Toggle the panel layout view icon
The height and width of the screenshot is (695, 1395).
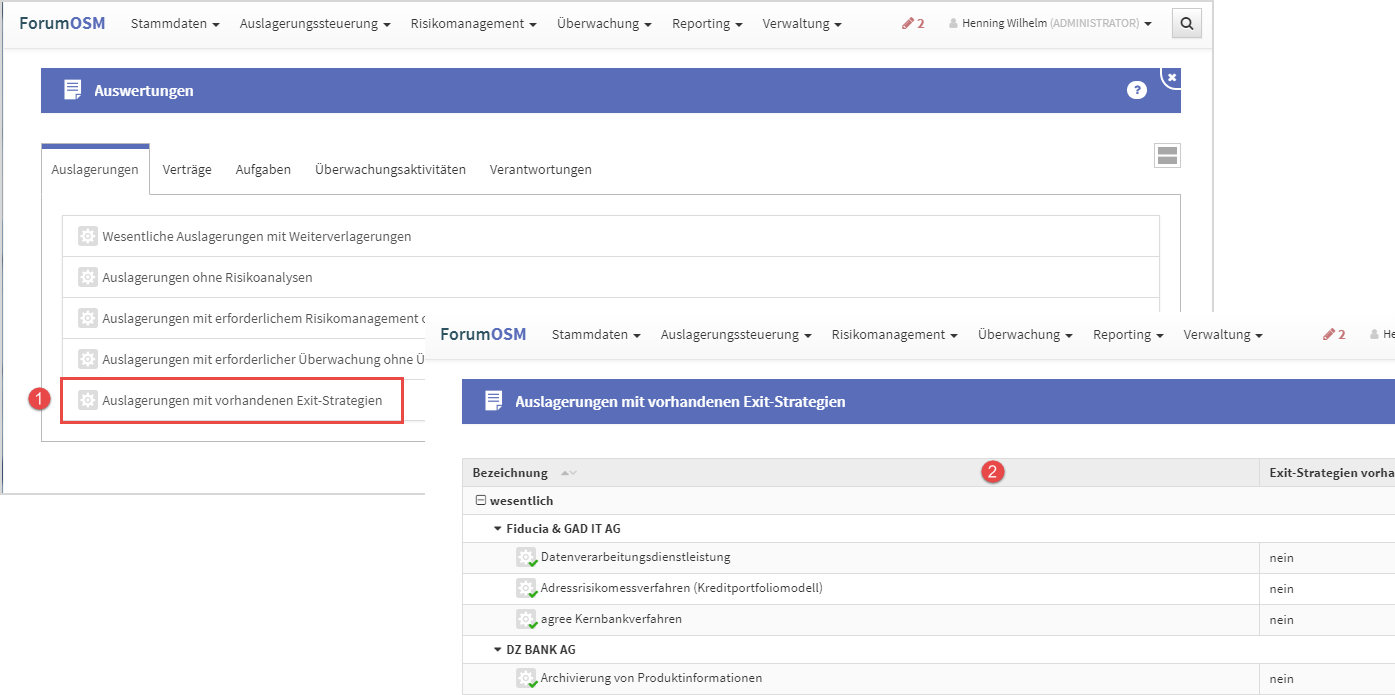1167,155
